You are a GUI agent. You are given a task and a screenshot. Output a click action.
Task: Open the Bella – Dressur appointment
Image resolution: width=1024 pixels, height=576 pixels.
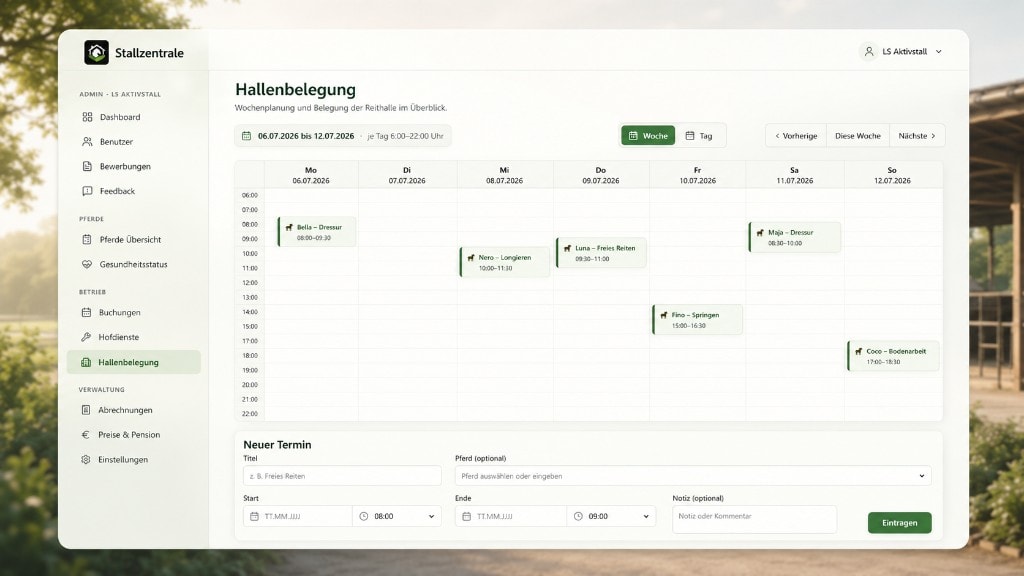317,232
